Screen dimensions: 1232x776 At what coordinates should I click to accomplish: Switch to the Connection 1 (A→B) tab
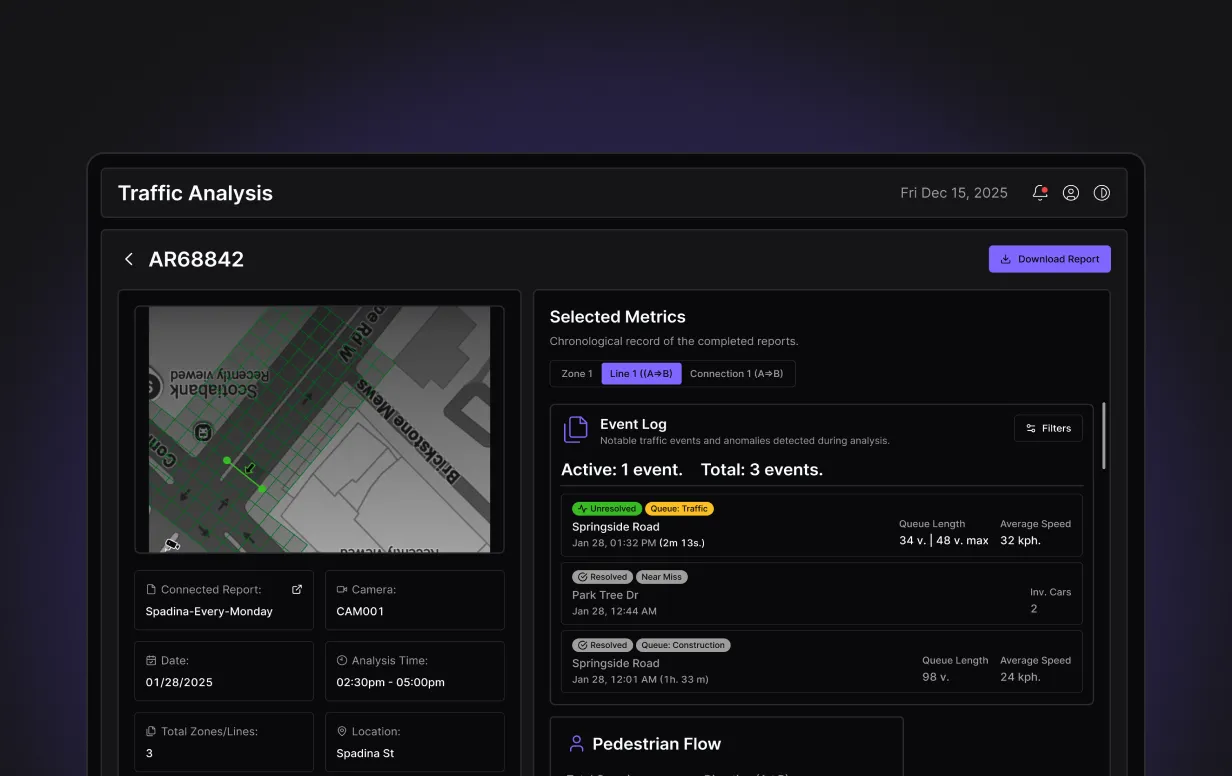737,374
